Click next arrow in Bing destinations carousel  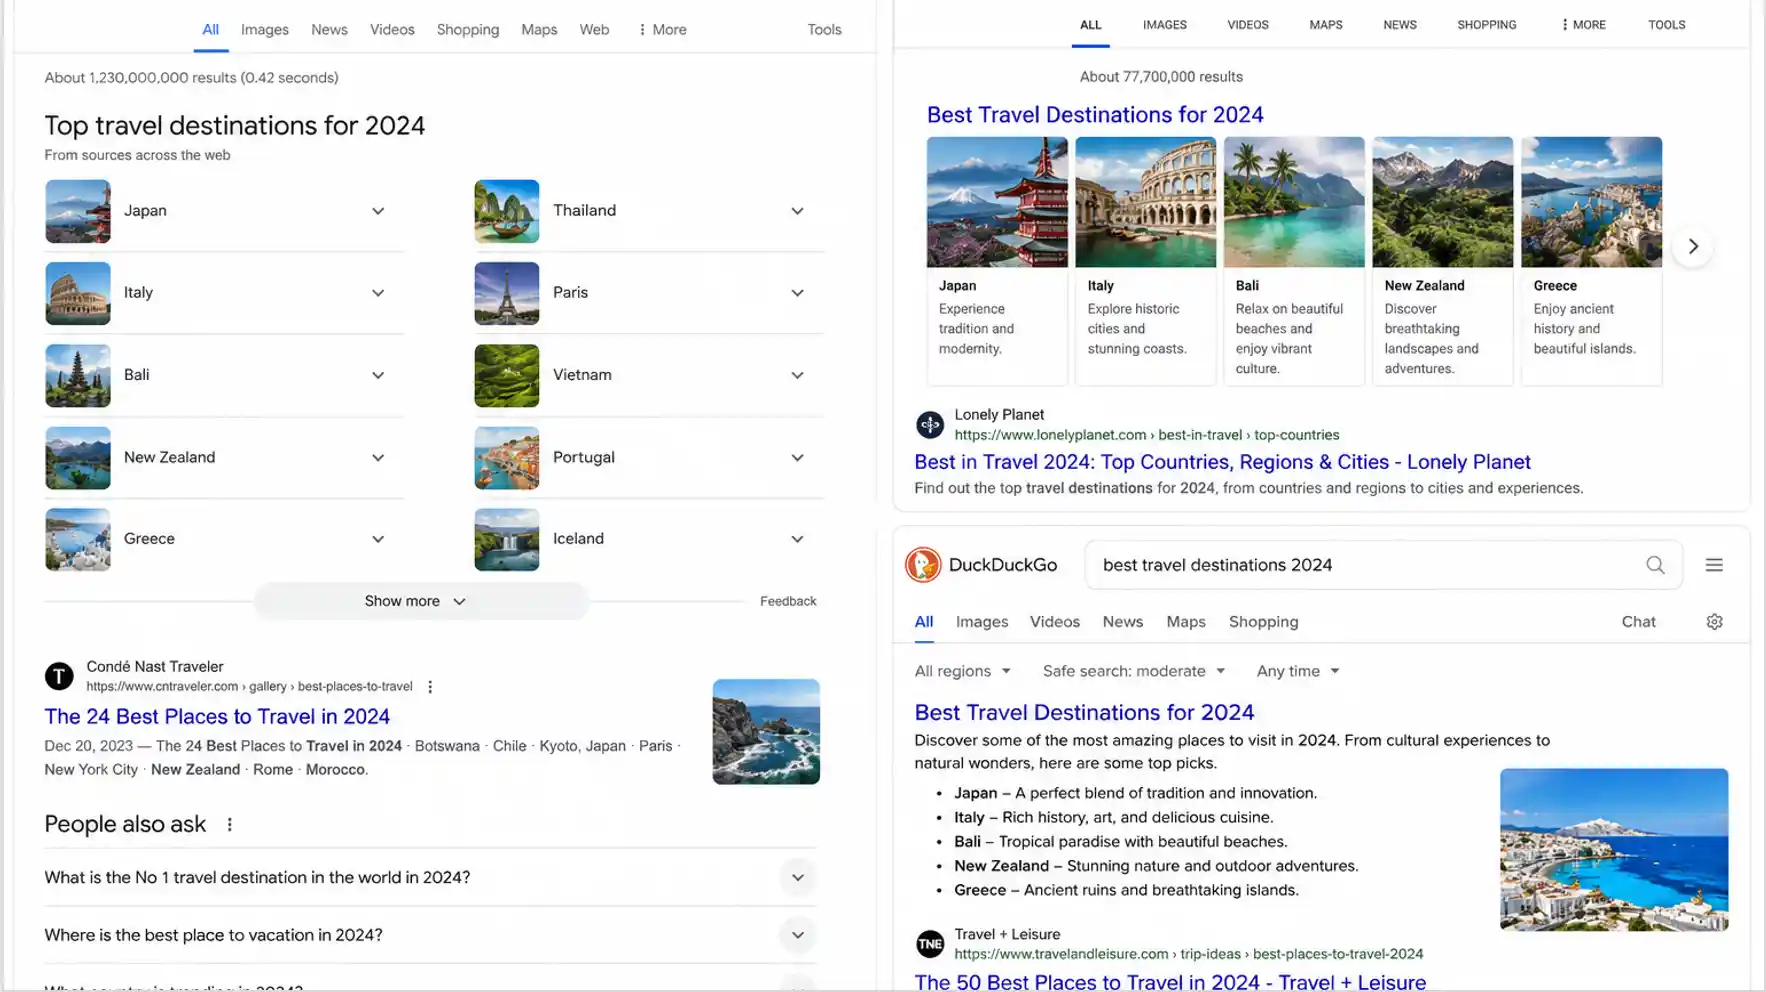click(1692, 246)
